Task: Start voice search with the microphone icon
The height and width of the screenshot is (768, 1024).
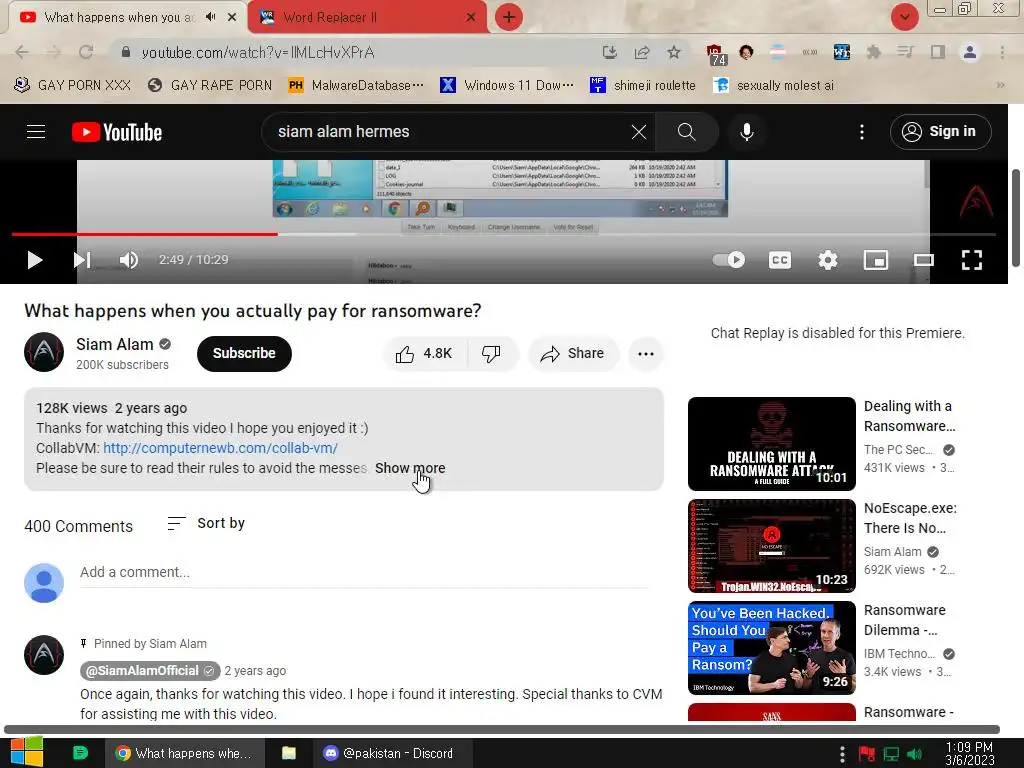Action: coord(746,132)
